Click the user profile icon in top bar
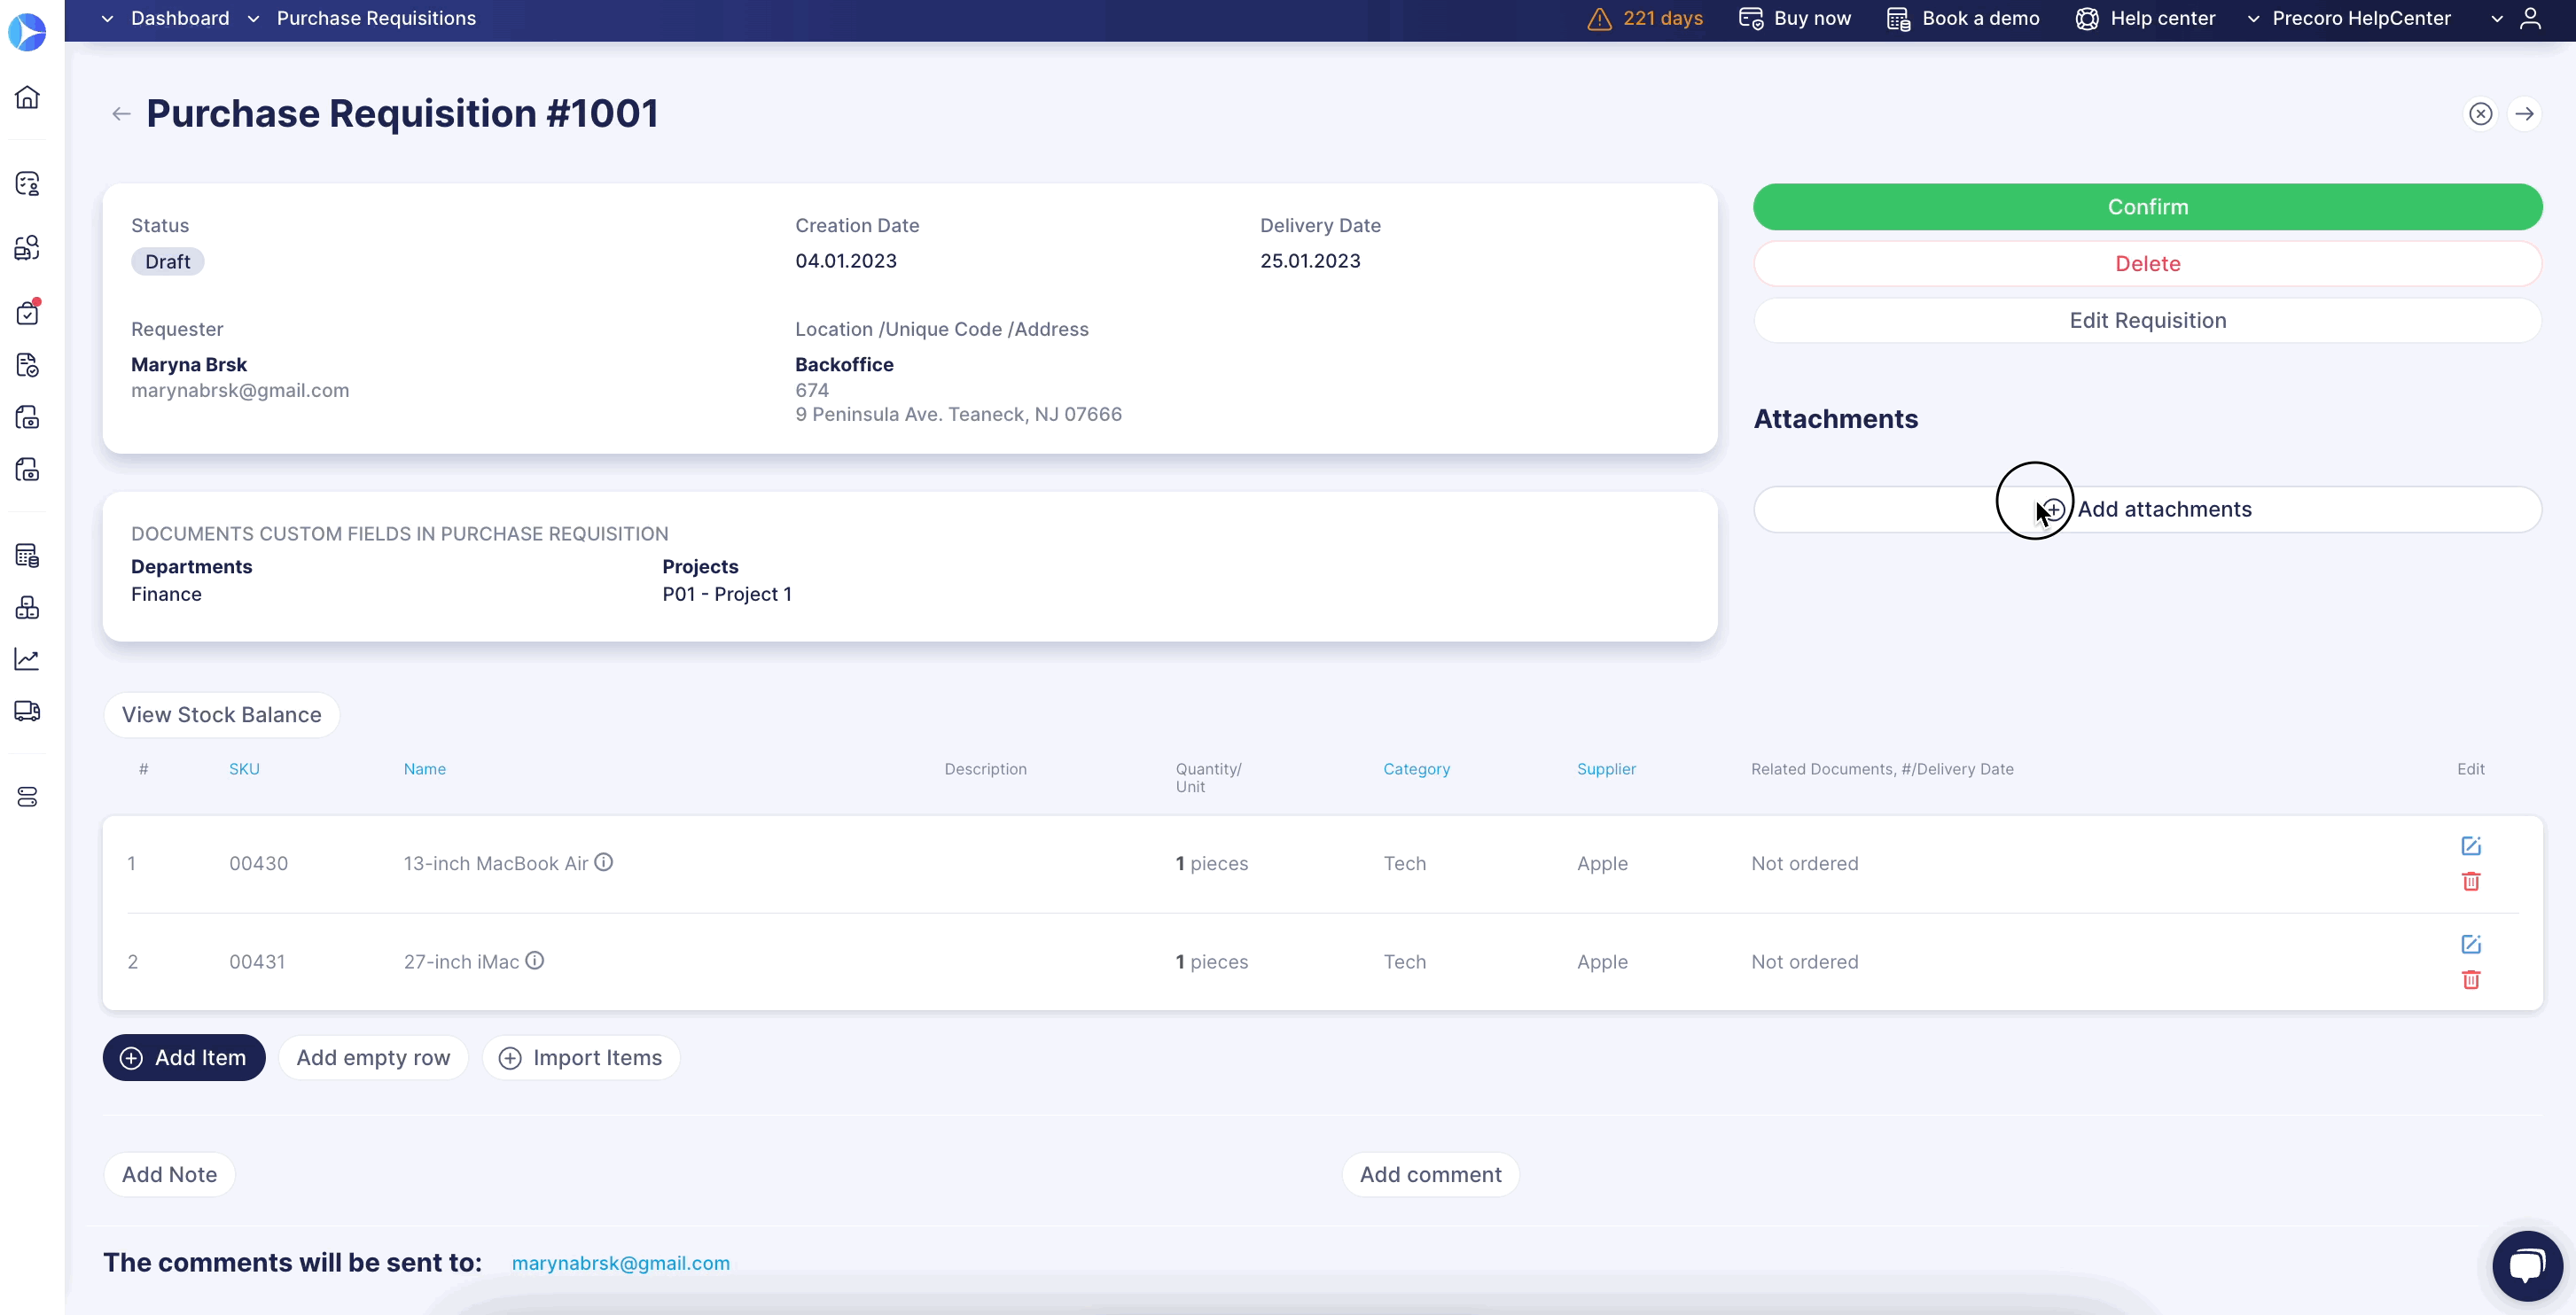Image resolution: width=2576 pixels, height=1315 pixels. pos(2530,19)
